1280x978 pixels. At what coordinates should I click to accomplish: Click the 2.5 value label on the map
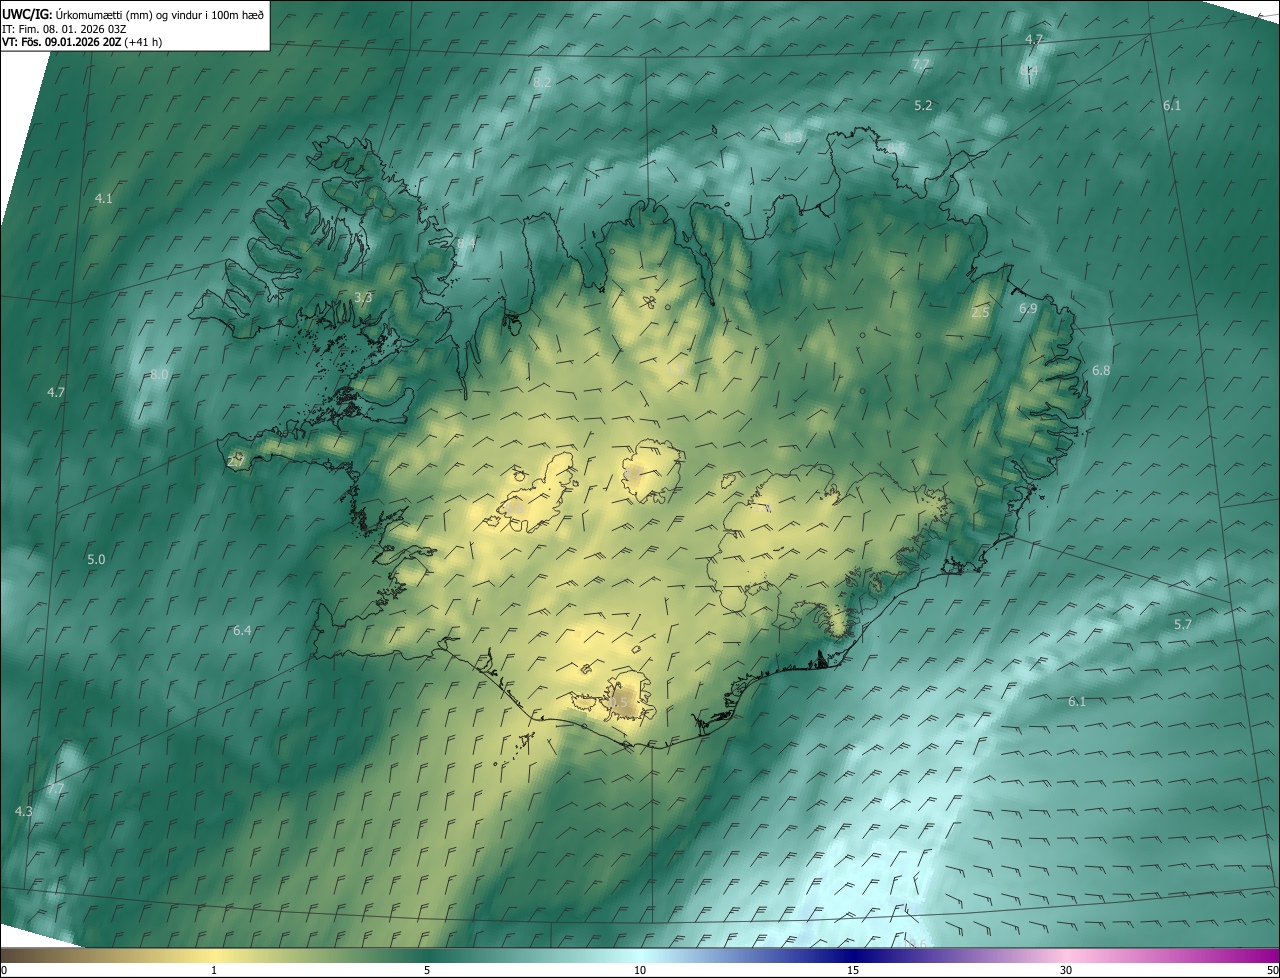pos(980,313)
